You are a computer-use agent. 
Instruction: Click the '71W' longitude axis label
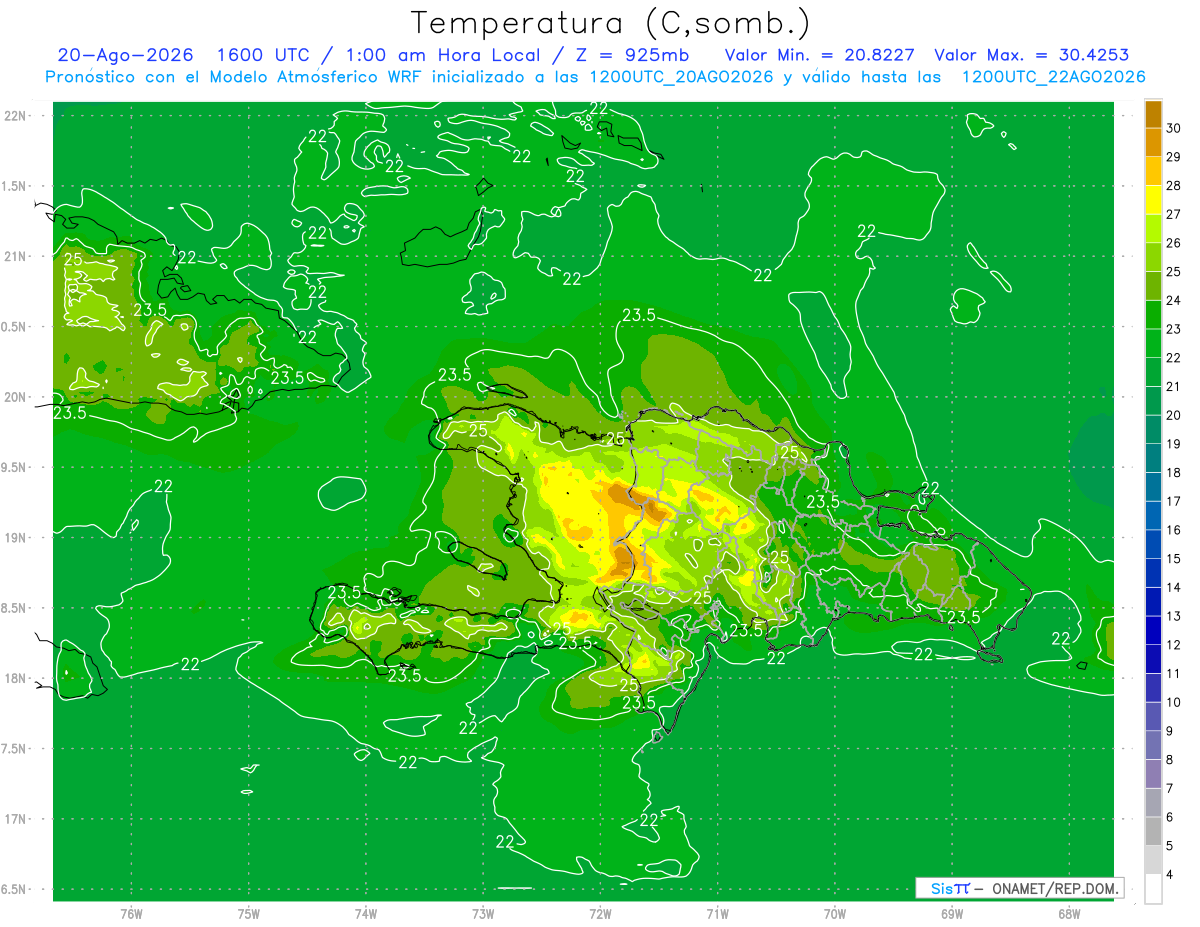717,913
